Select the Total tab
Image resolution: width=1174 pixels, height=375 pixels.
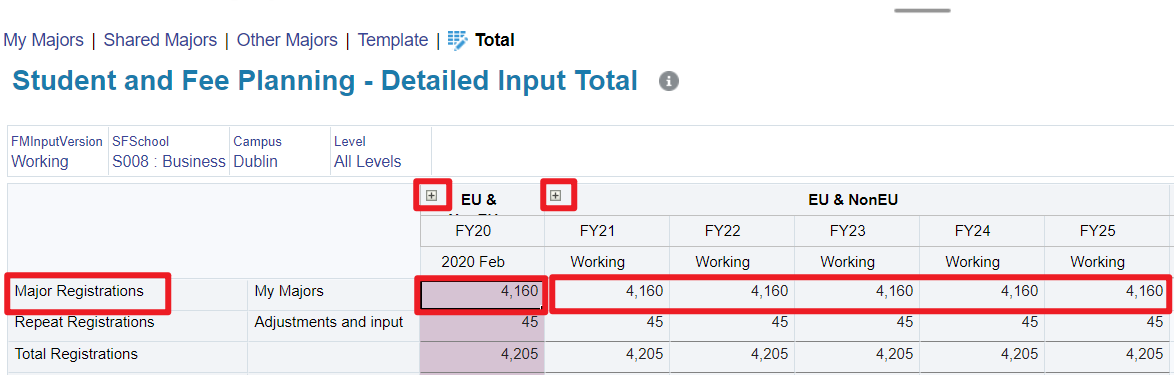[495, 40]
